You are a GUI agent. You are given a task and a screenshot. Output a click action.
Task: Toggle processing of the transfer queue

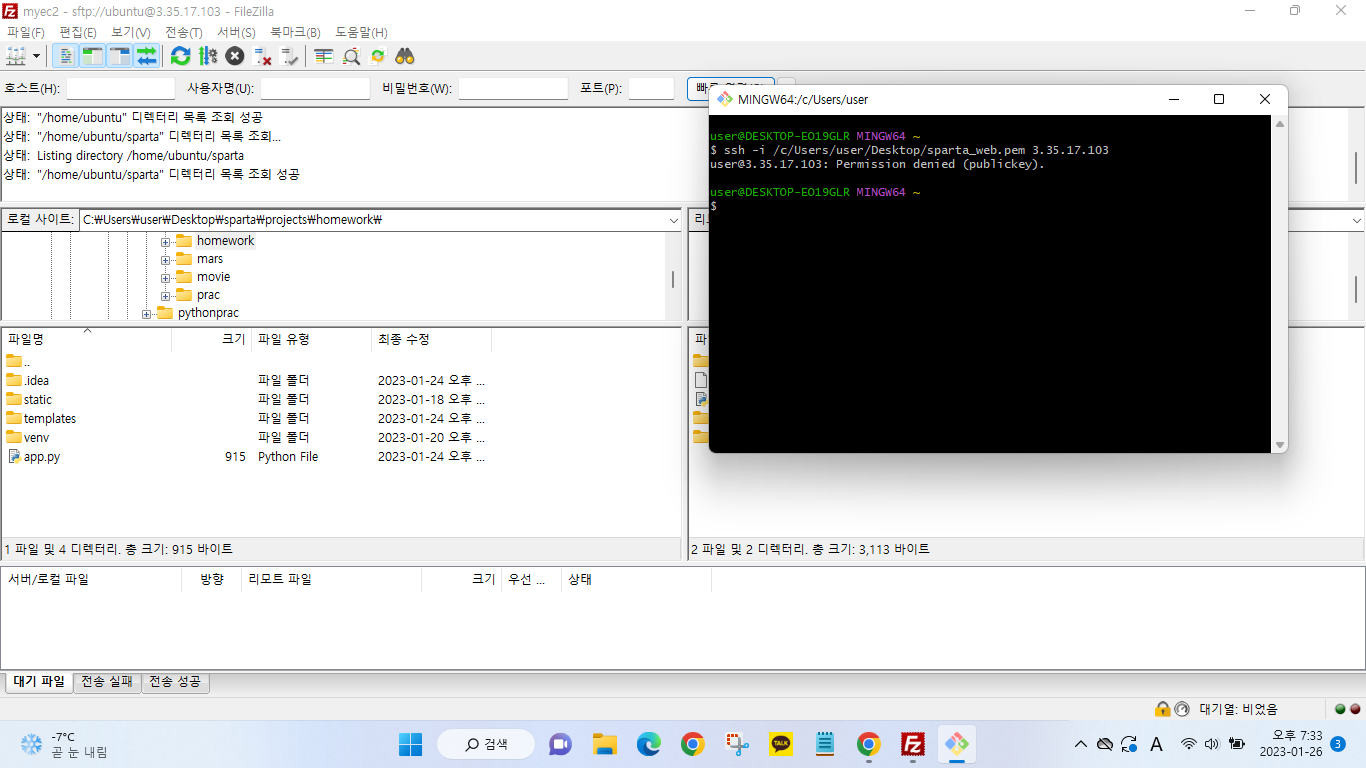(x=208, y=56)
